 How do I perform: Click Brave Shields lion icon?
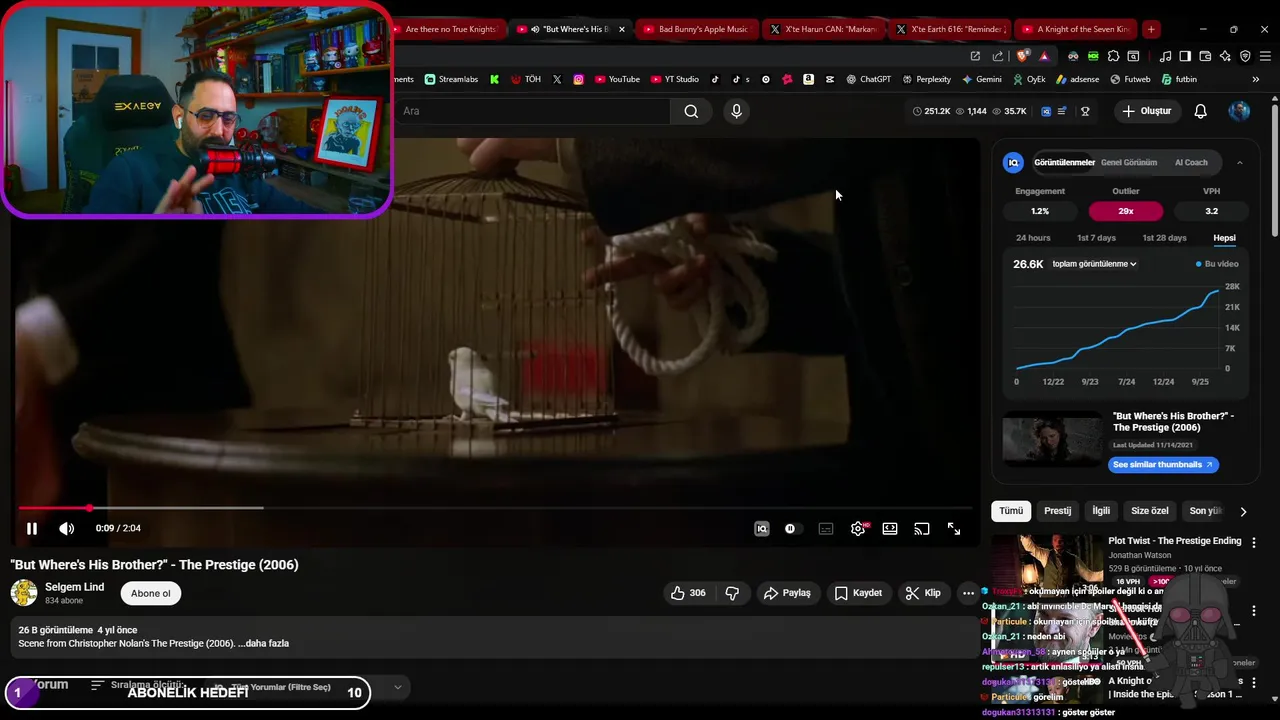pyautogui.click(x=1022, y=56)
